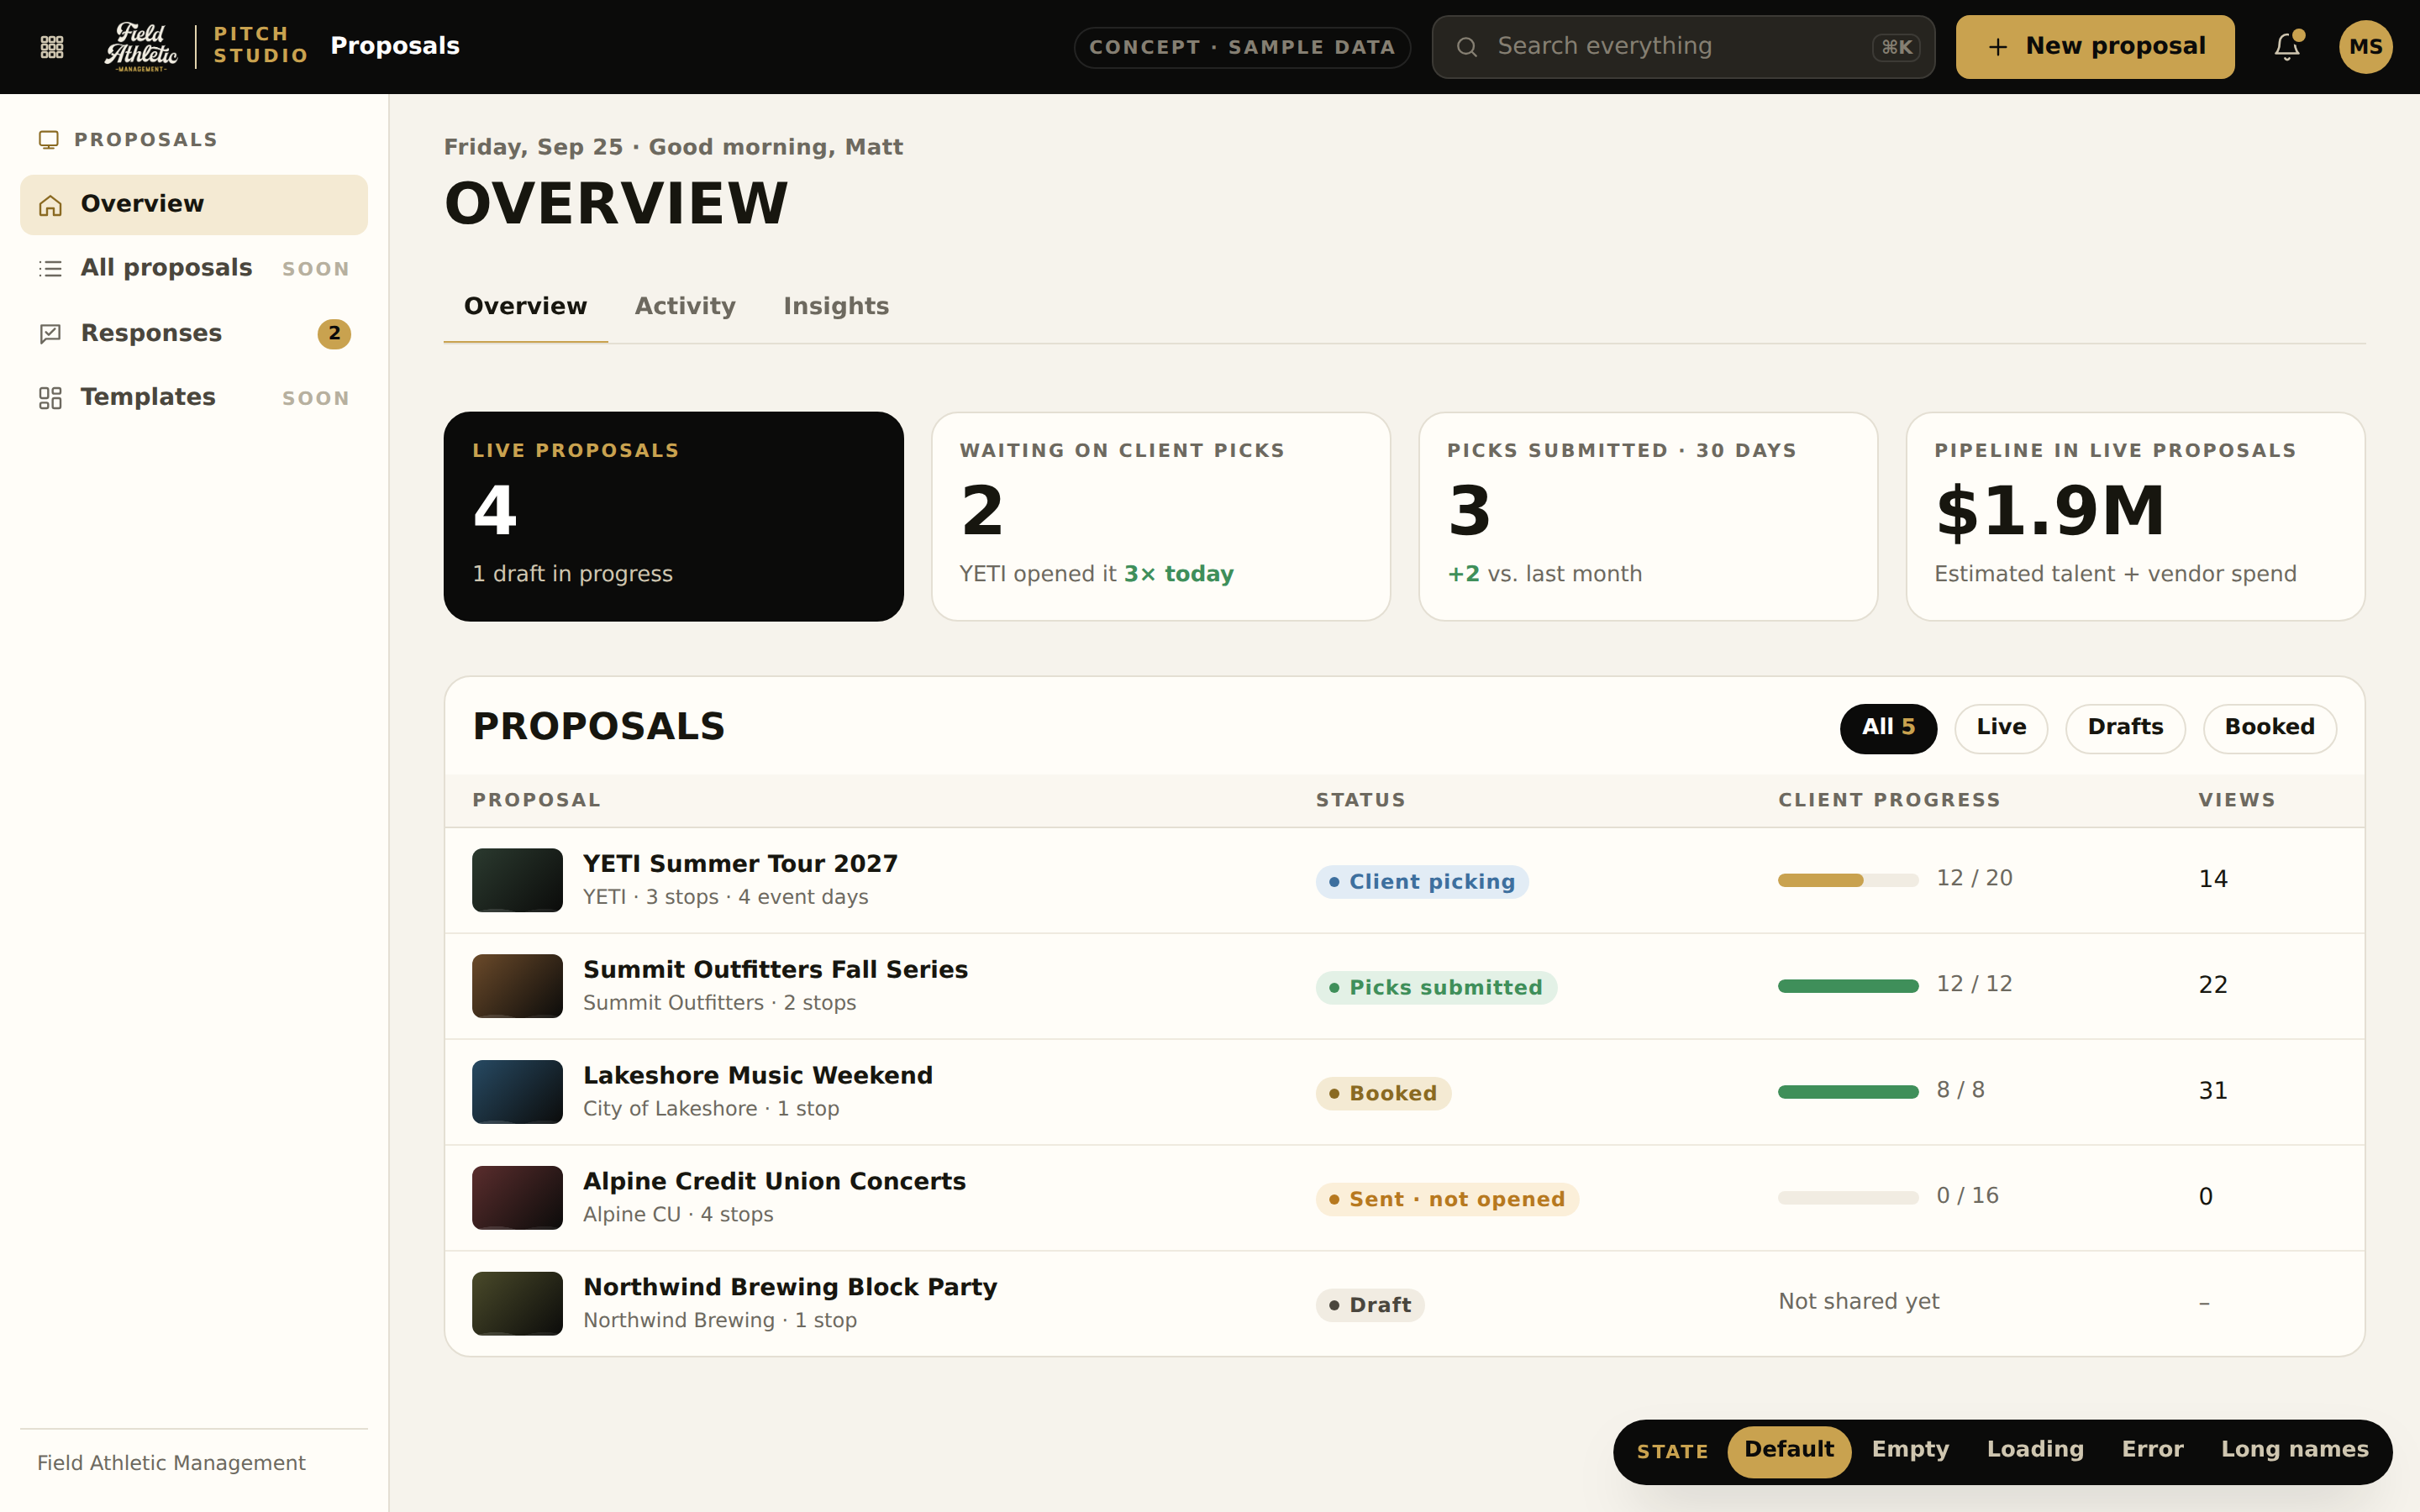2420x1512 pixels.
Task: Click the Pipeline in Live Proposals card
Action: (x=2135, y=517)
